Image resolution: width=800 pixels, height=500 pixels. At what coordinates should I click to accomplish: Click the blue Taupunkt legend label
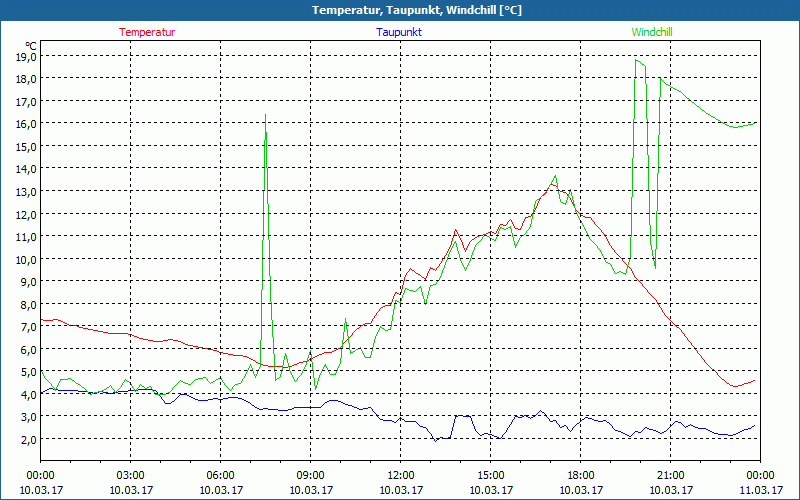[399, 32]
